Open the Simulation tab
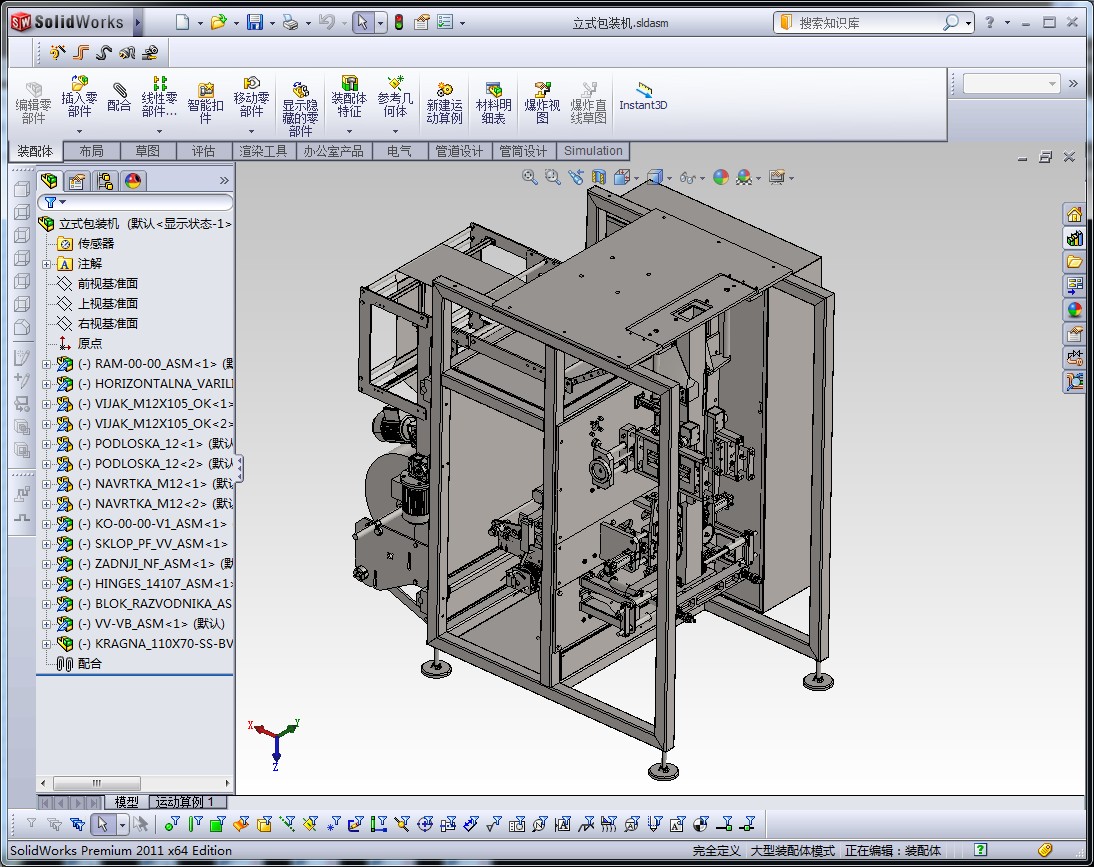 [x=592, y=151]
